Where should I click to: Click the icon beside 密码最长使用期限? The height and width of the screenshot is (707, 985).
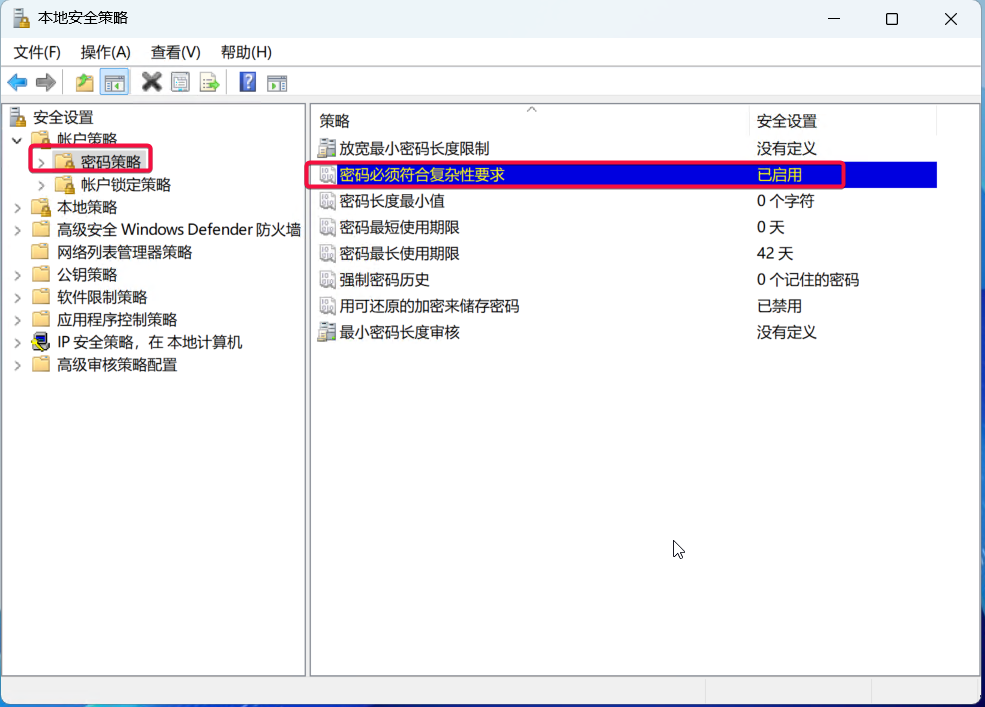click(x=327, y=253)
